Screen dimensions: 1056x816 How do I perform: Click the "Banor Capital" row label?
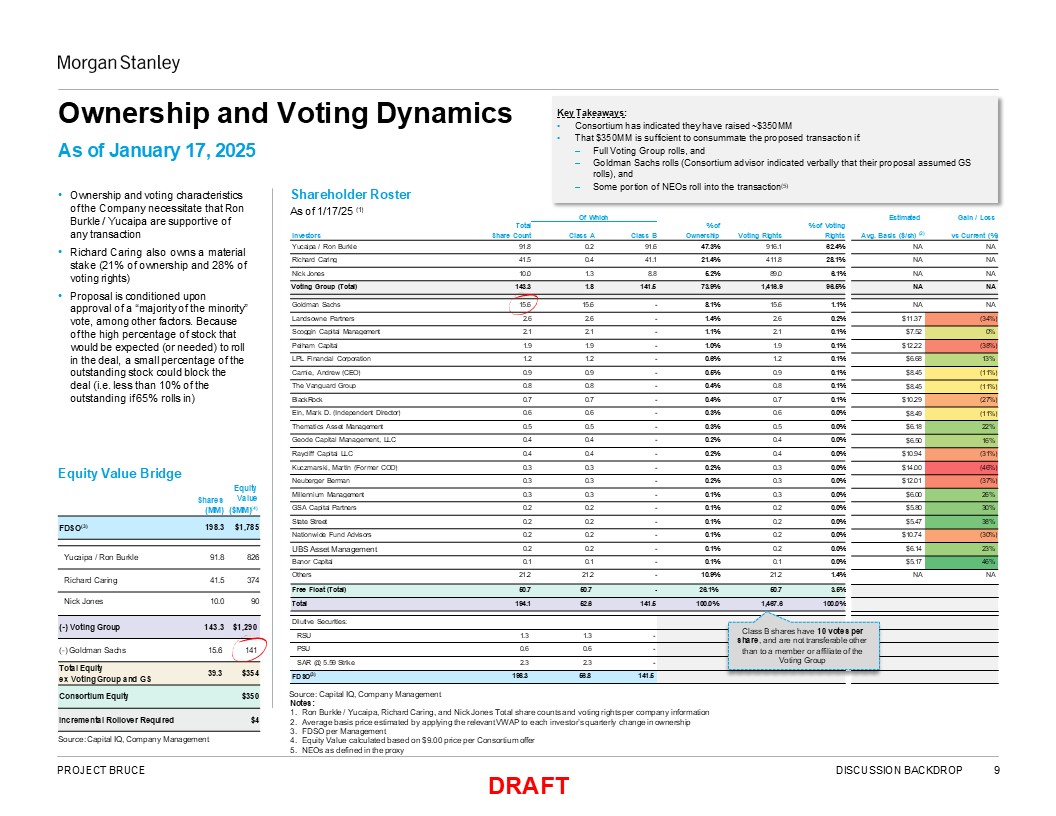312,562
